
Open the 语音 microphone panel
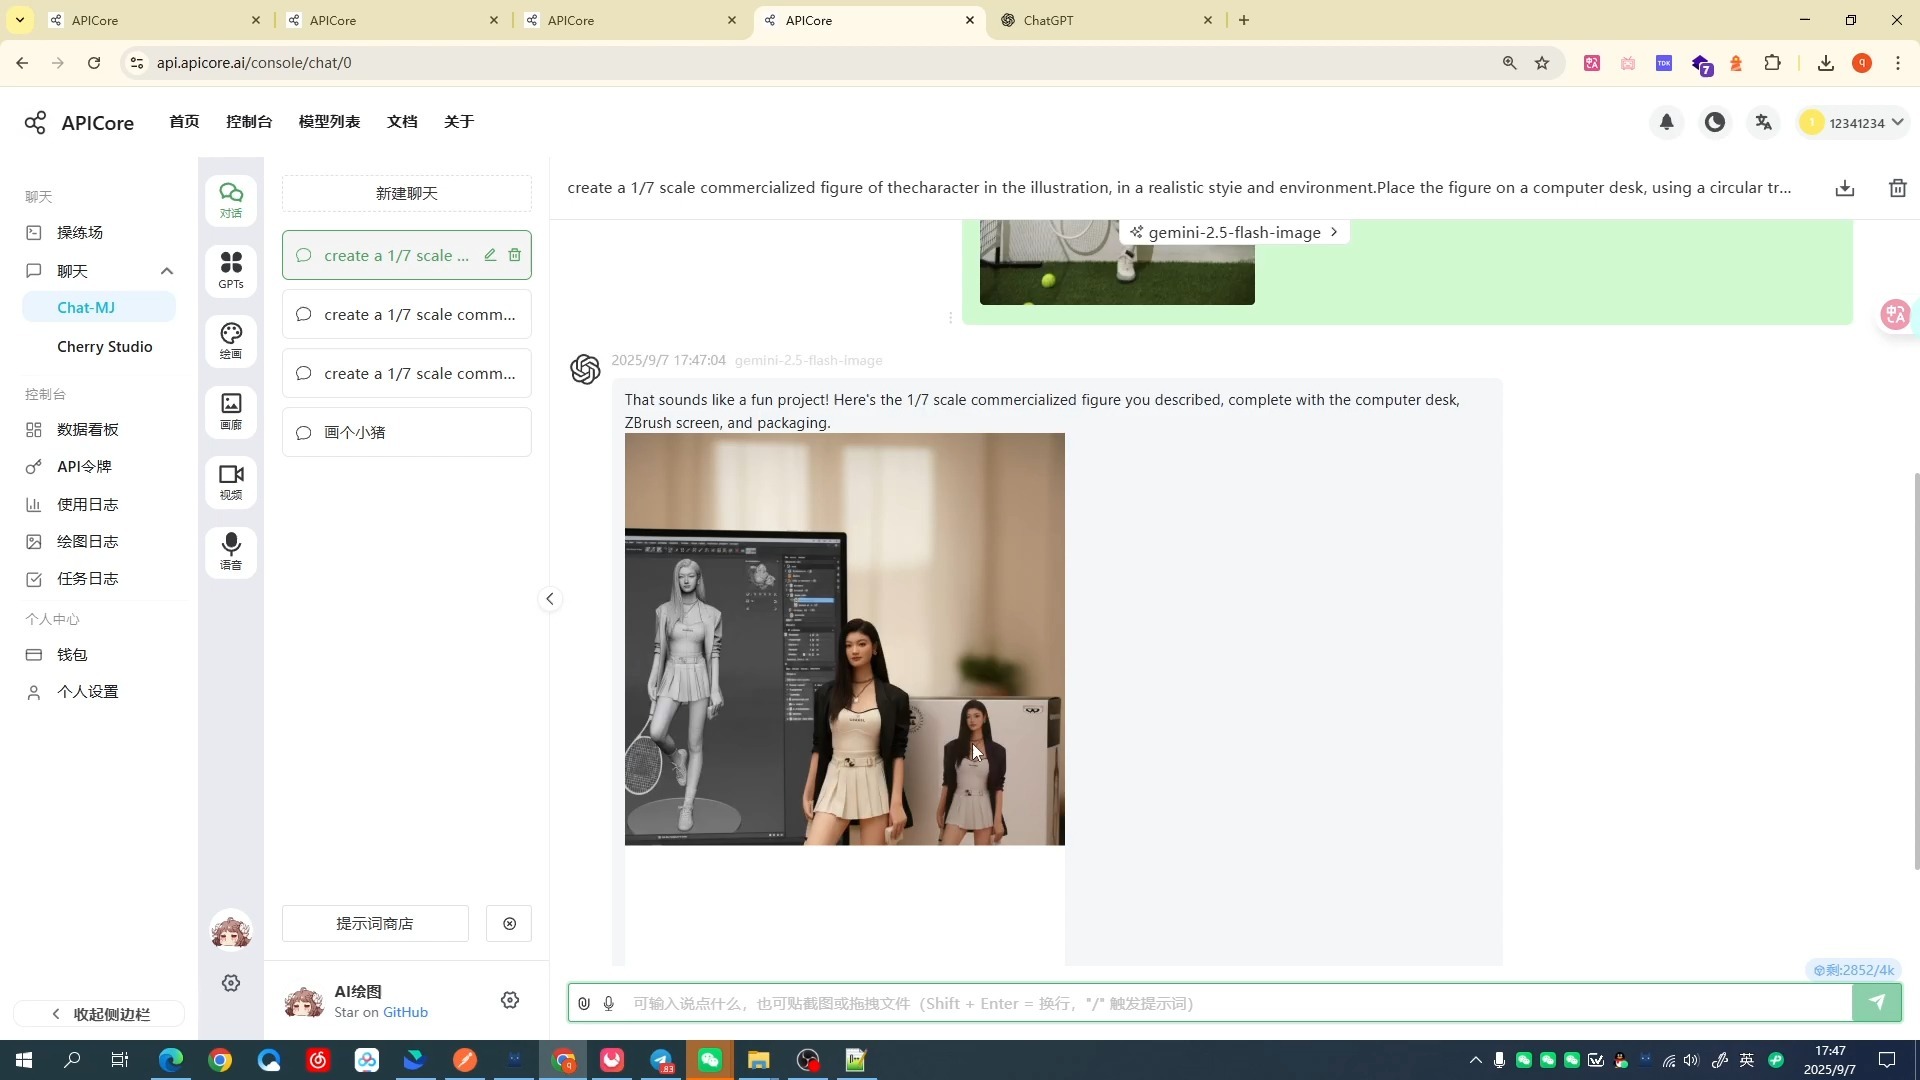231,551
